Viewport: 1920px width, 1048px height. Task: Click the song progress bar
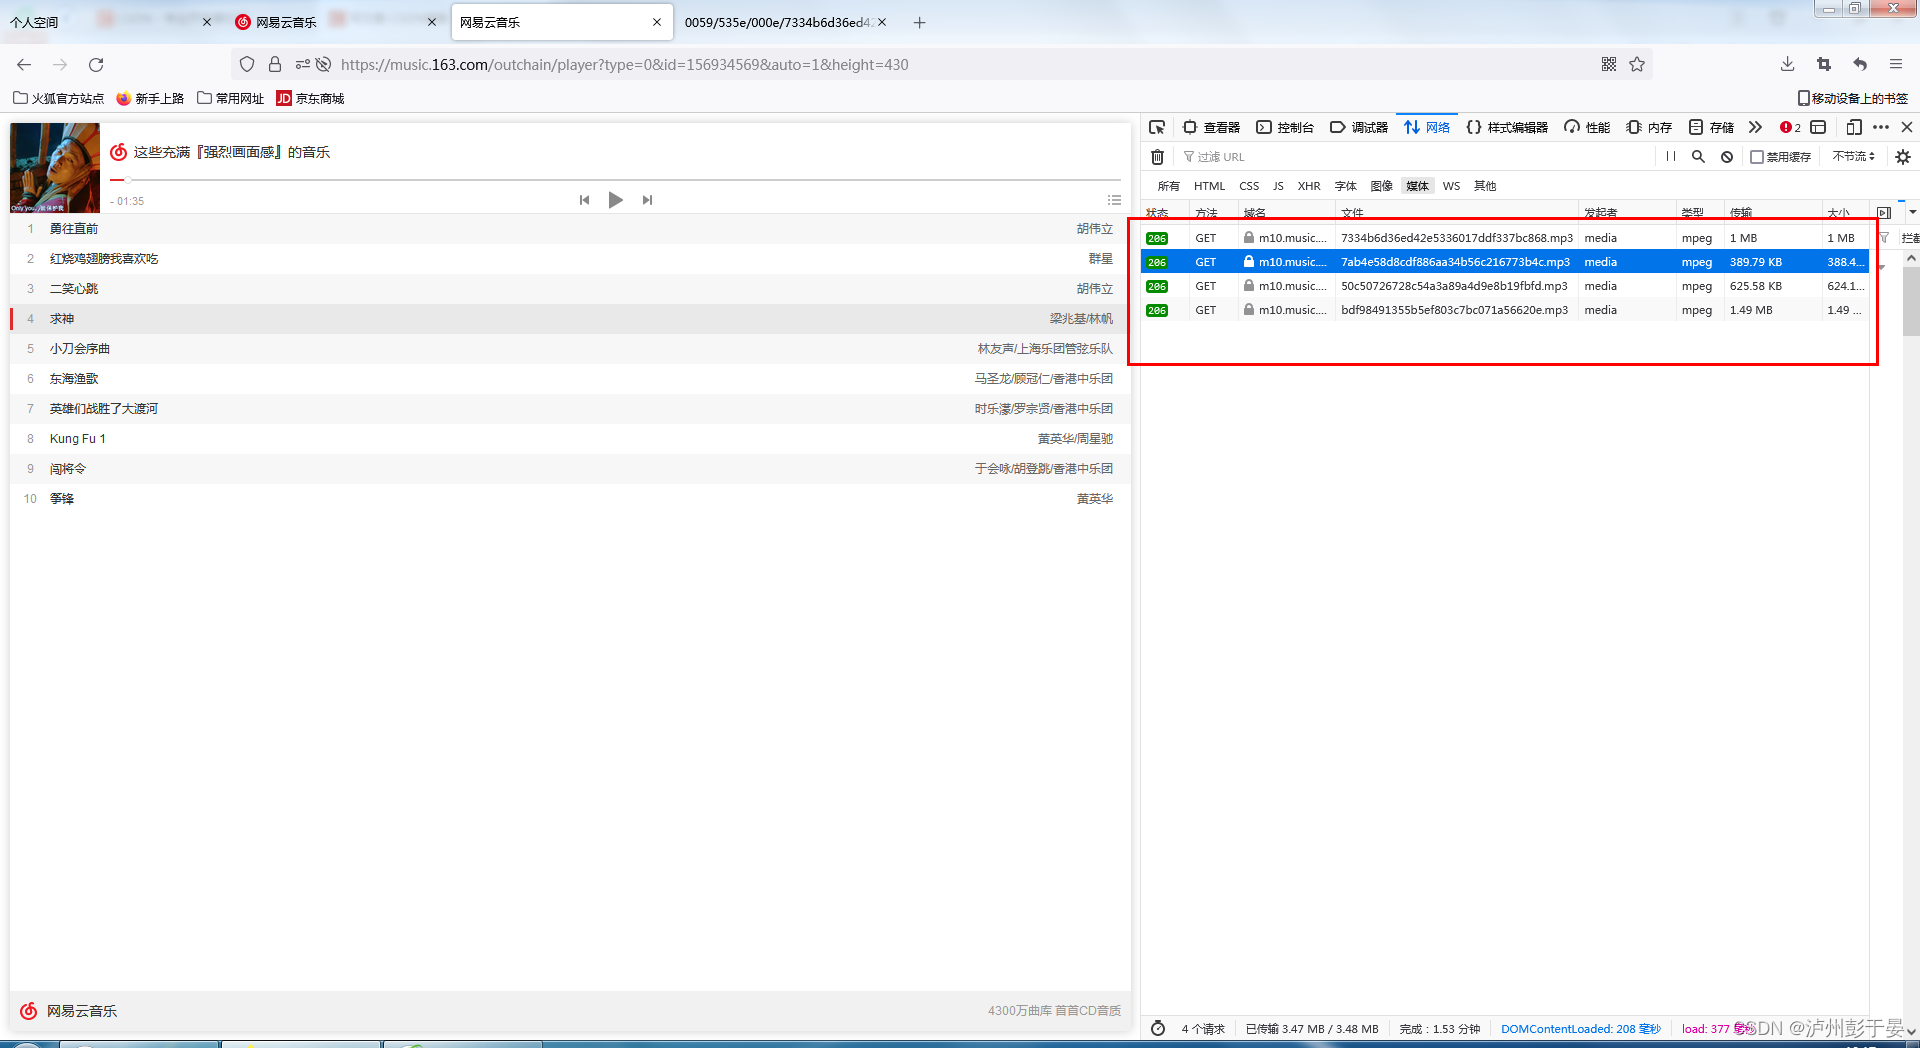click(x=615, y=180)
